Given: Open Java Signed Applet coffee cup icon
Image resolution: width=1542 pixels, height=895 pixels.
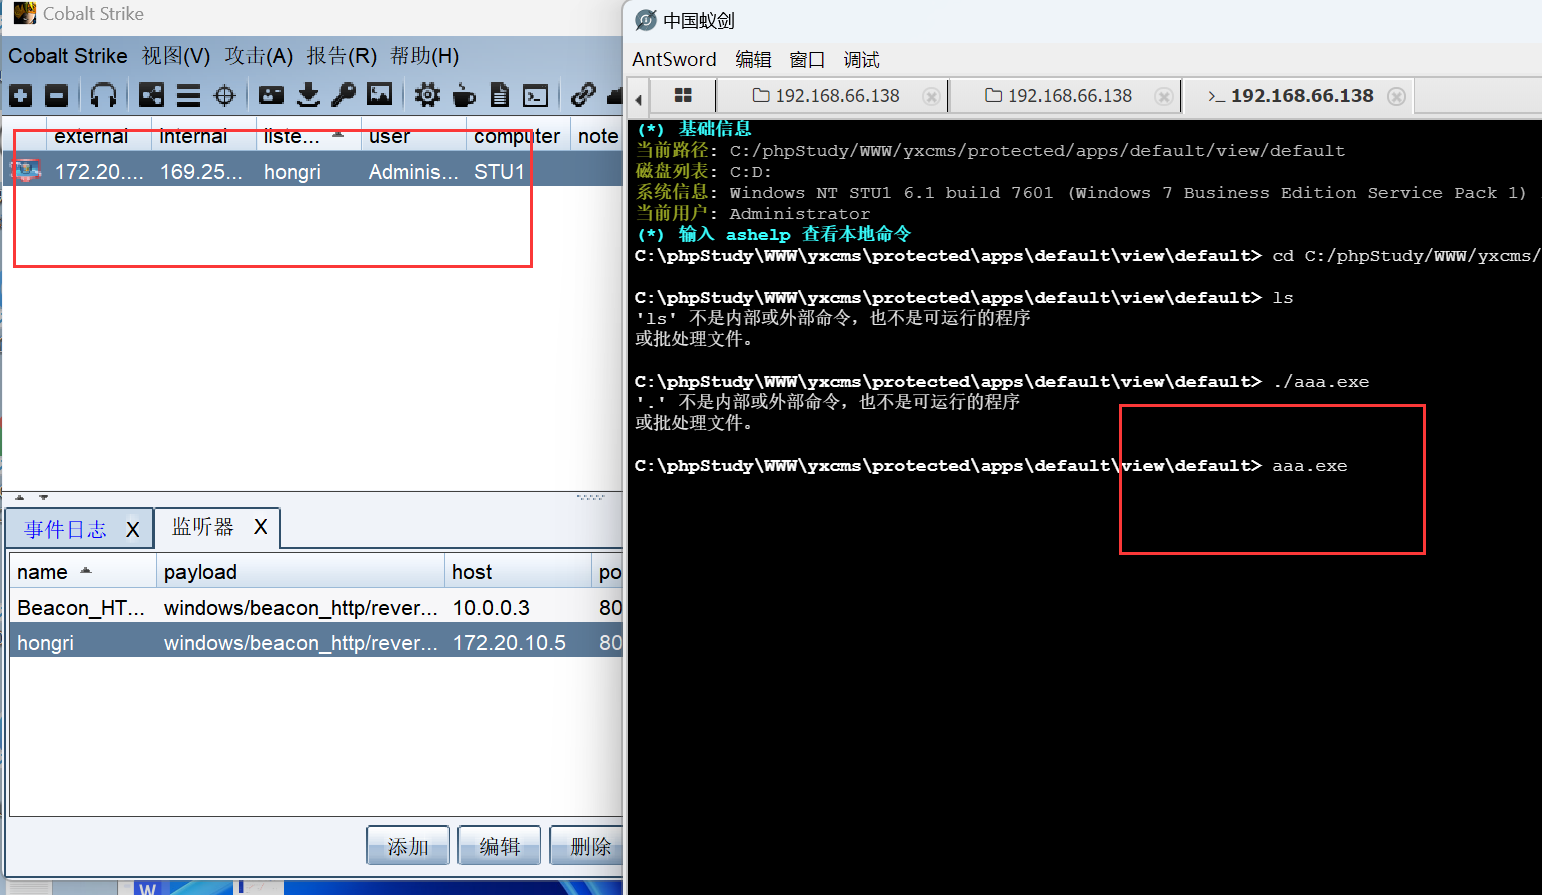Looking at the screenshot, I should click(x=464, y=96).
